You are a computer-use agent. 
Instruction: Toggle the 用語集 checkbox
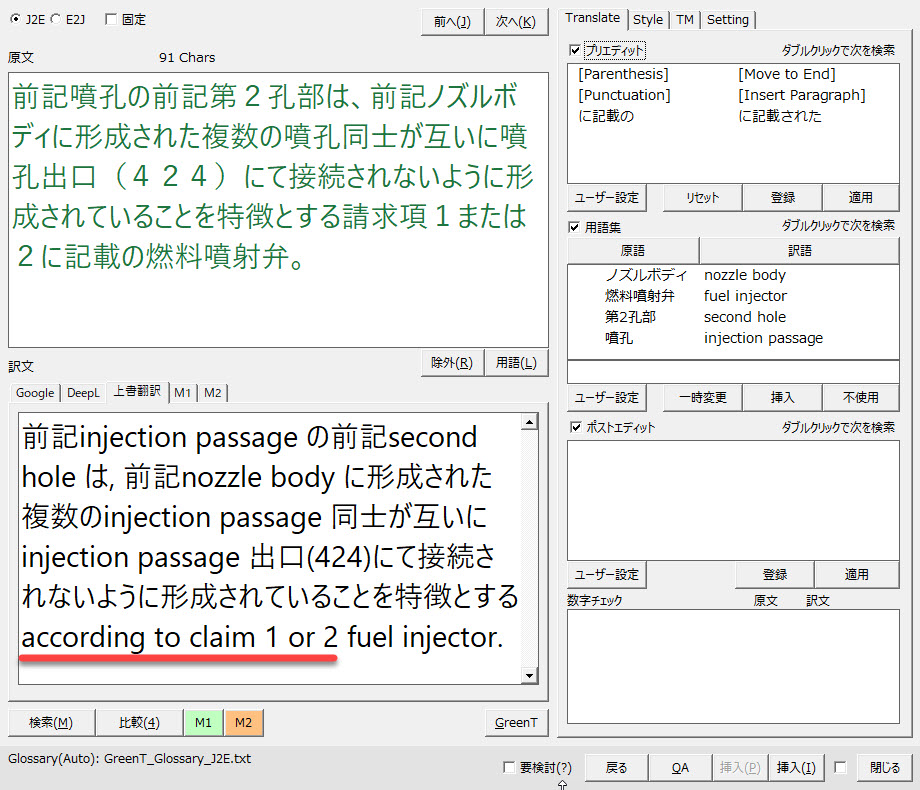(x=575, y=227)
